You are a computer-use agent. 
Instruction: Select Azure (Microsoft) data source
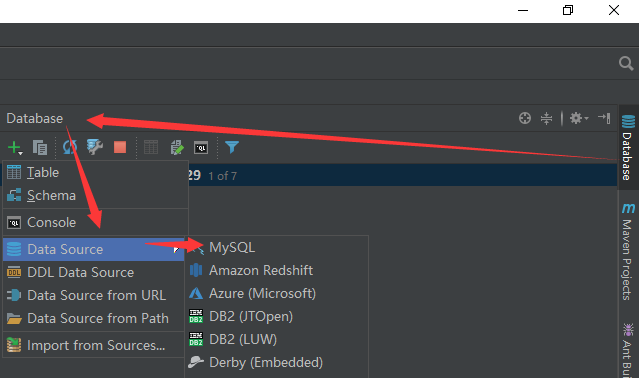click(x=277, y=293)
